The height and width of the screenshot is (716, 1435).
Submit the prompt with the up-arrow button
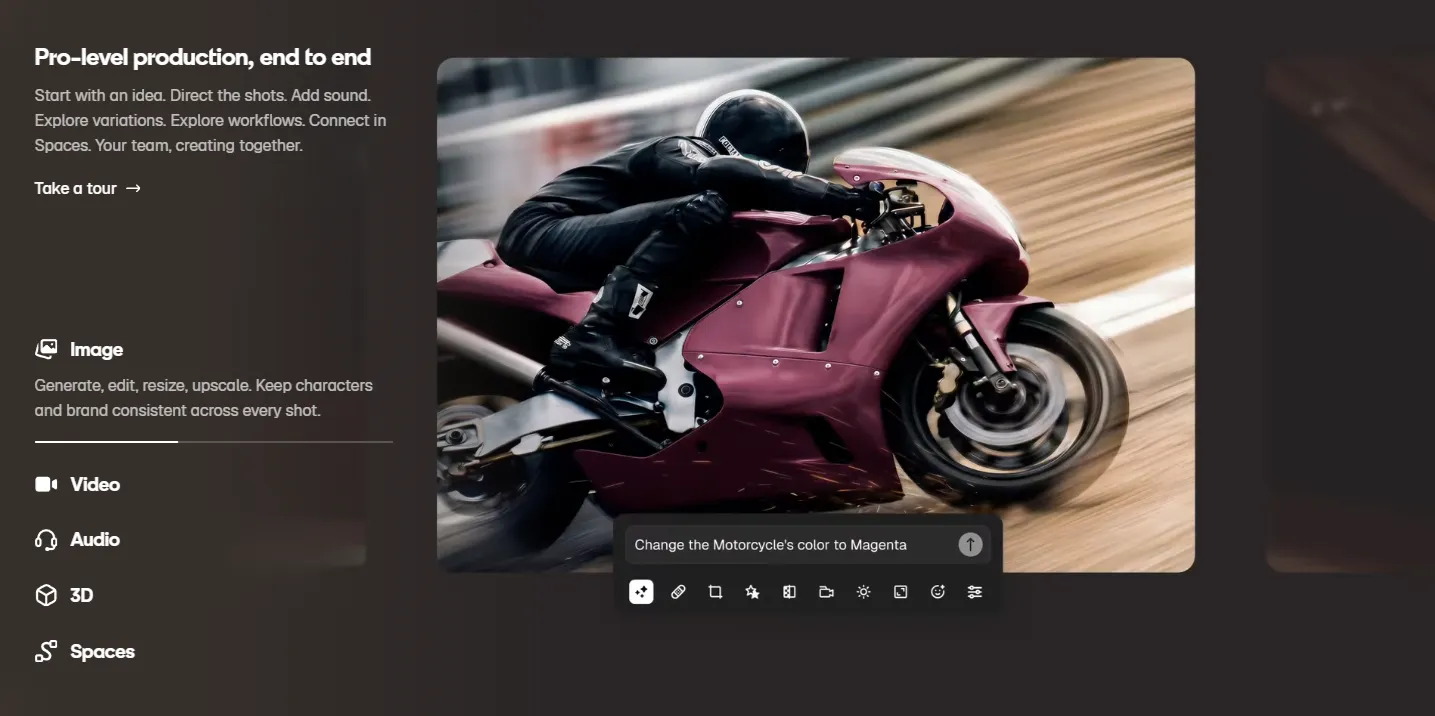(x=970, y=544)
